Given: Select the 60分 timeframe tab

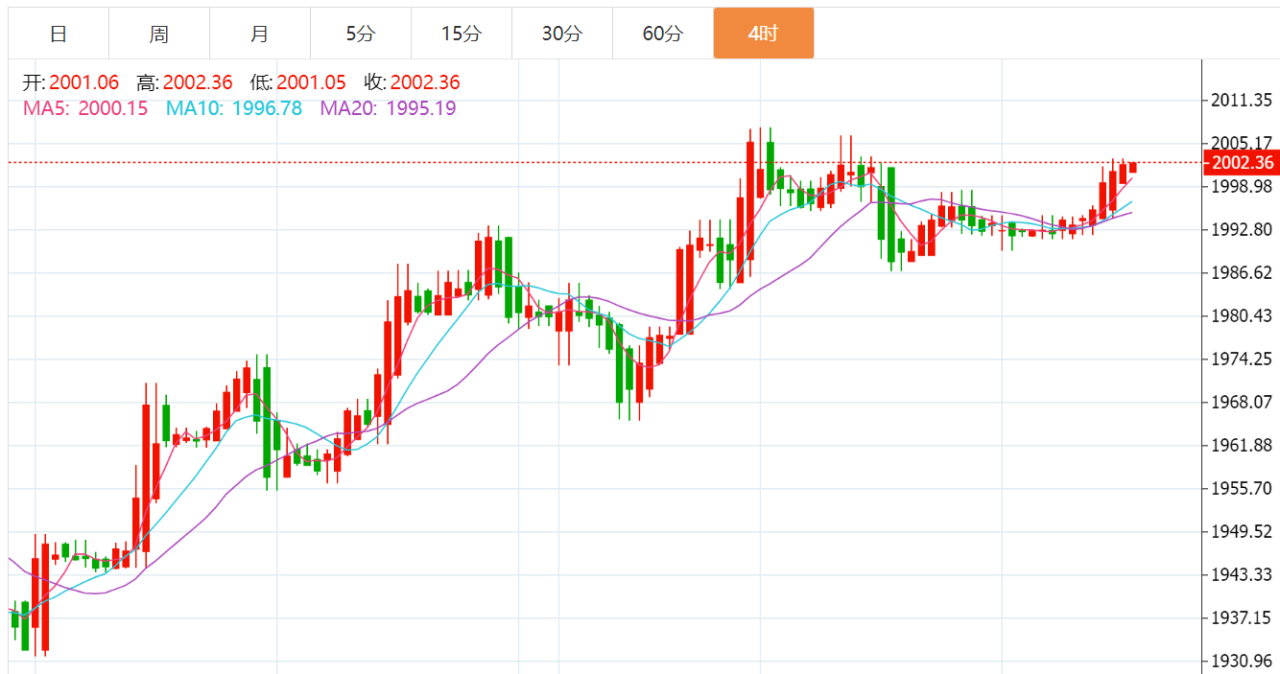Looking at the screenshot, I should click(x=663, y=33).
